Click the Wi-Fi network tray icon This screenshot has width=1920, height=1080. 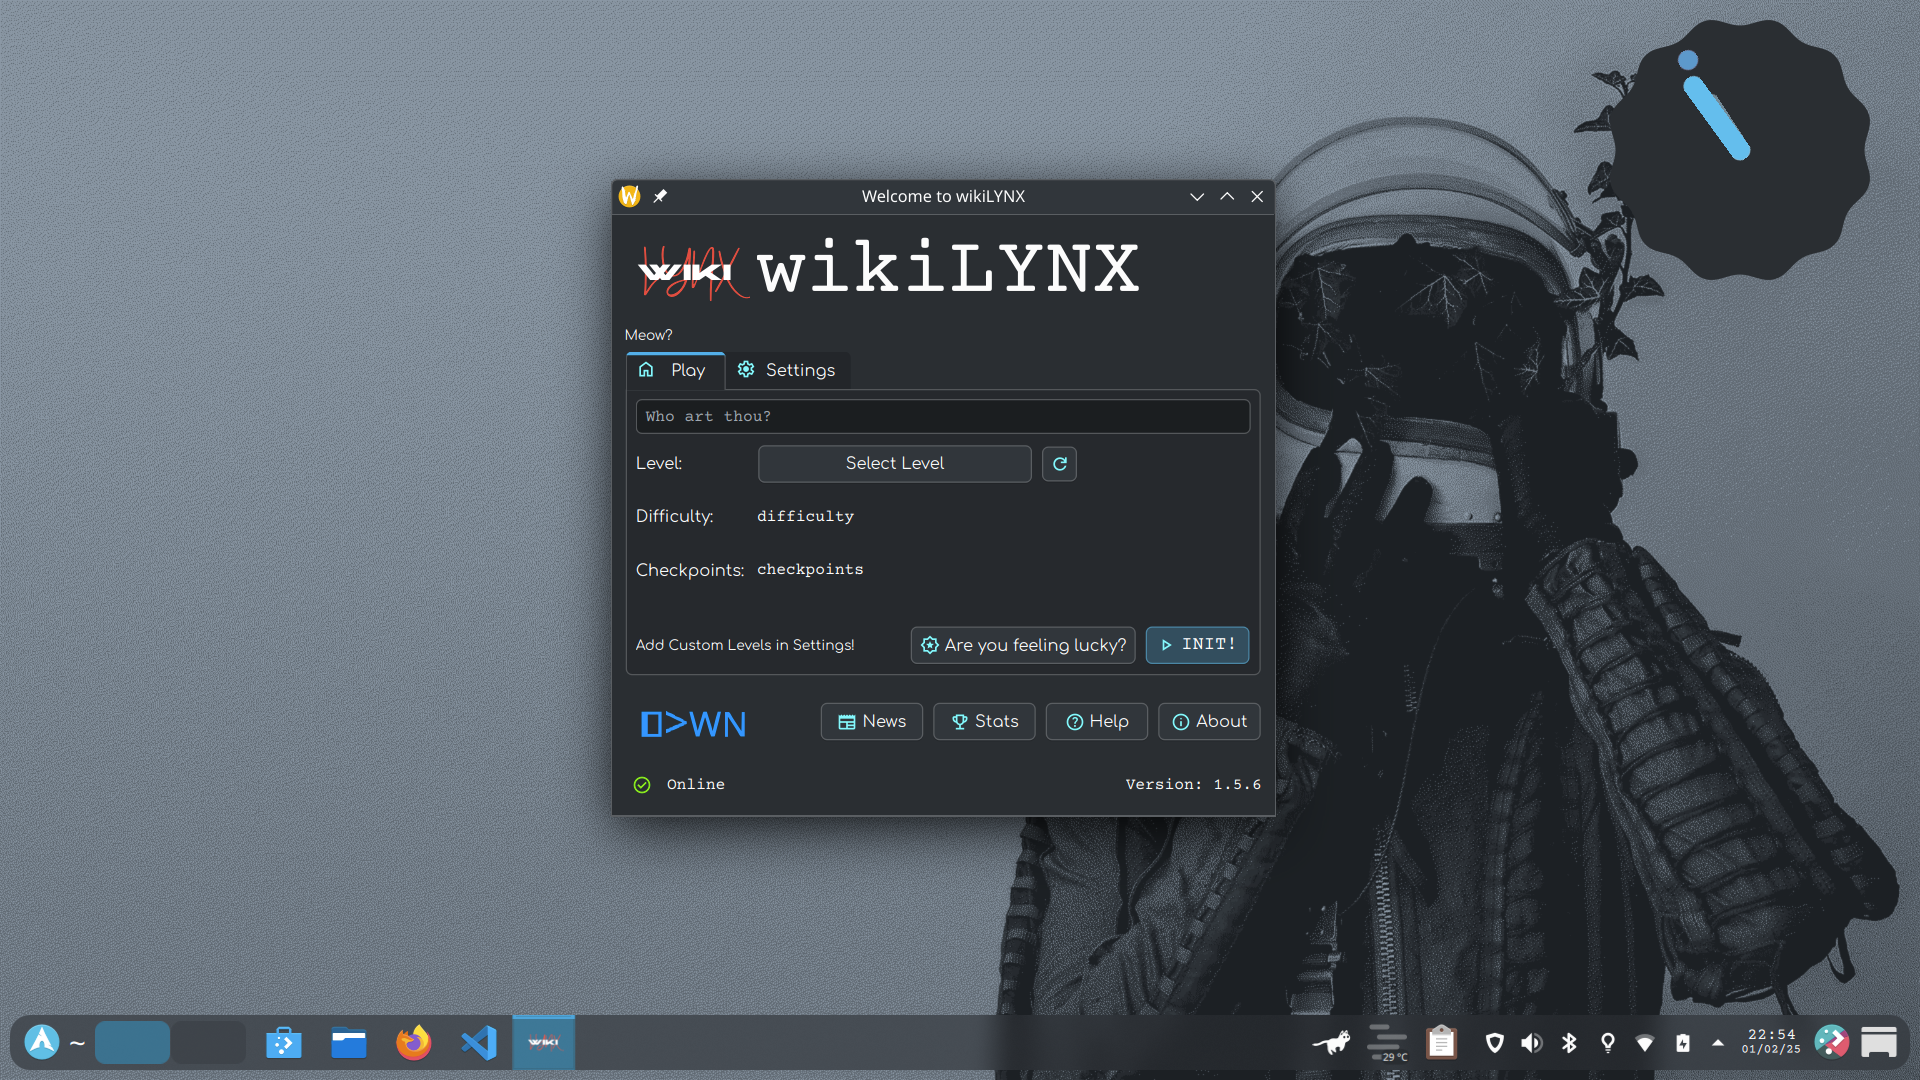click(x=1645, y=1043)
